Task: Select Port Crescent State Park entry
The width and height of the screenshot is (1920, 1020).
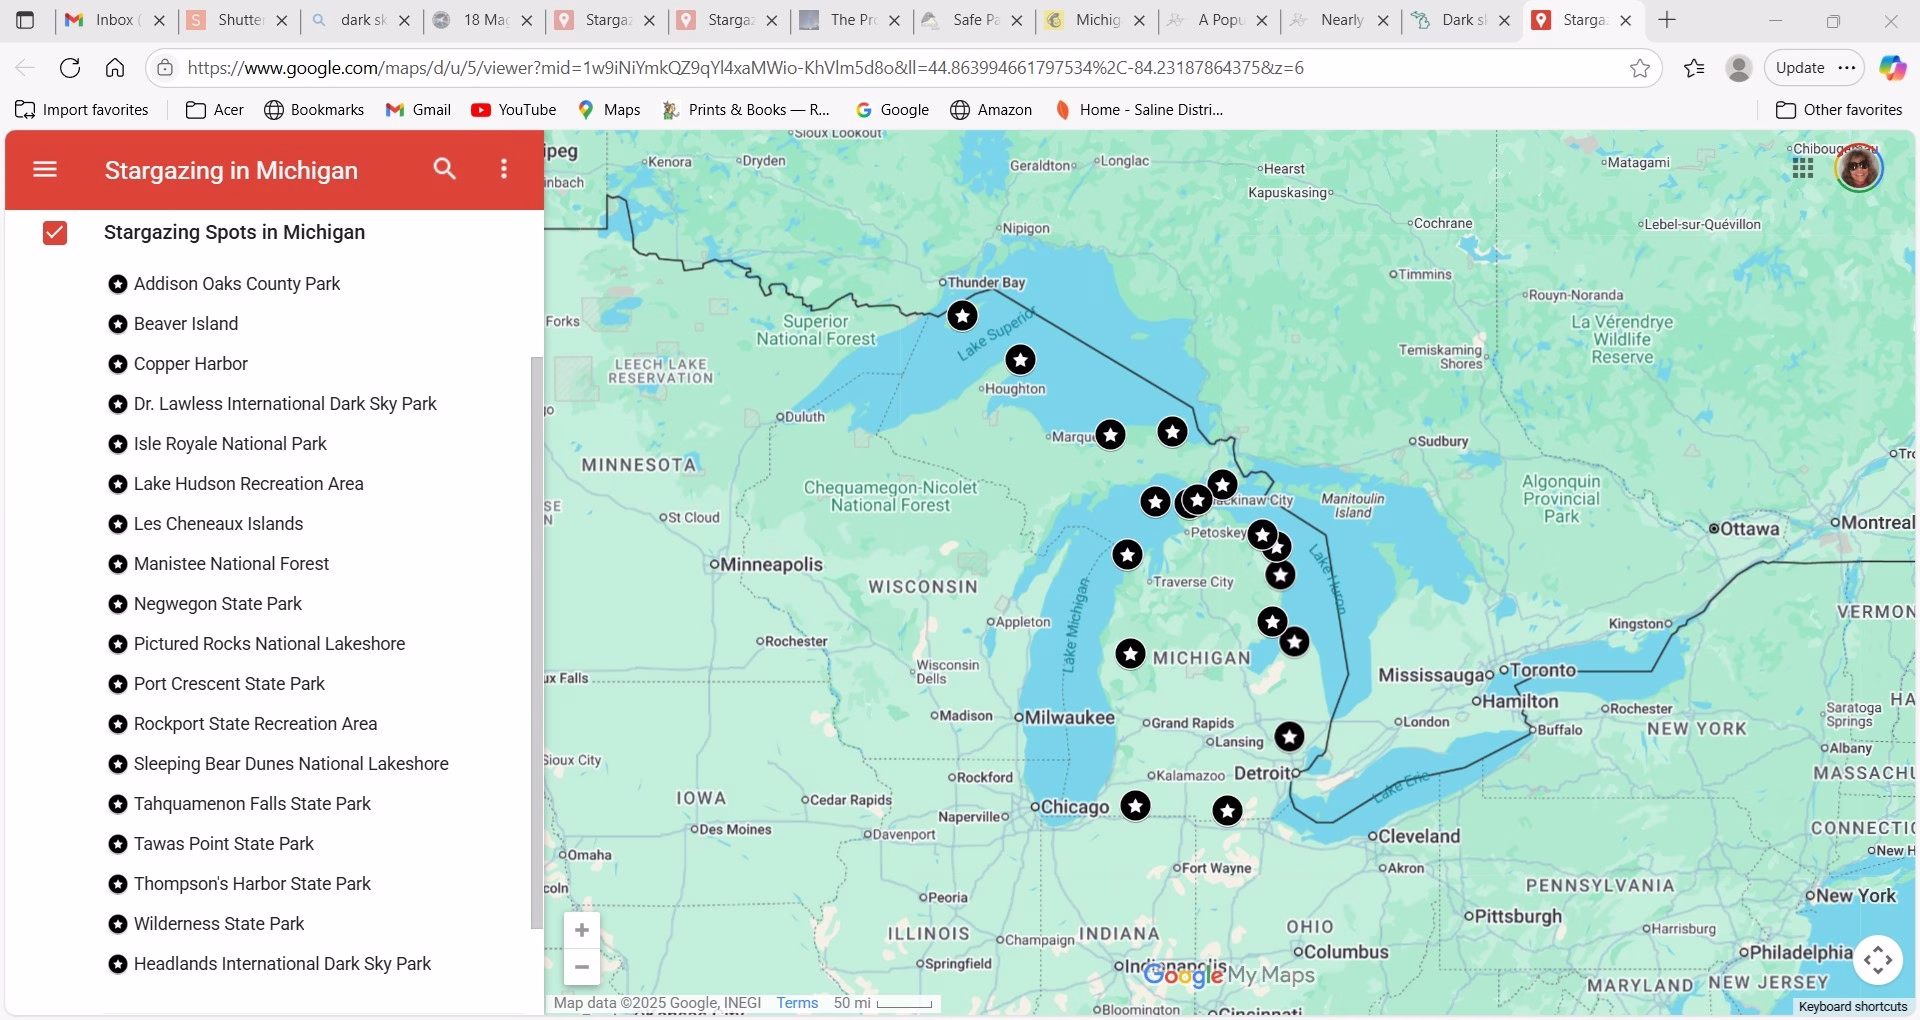Action: (x=229, y=684)
